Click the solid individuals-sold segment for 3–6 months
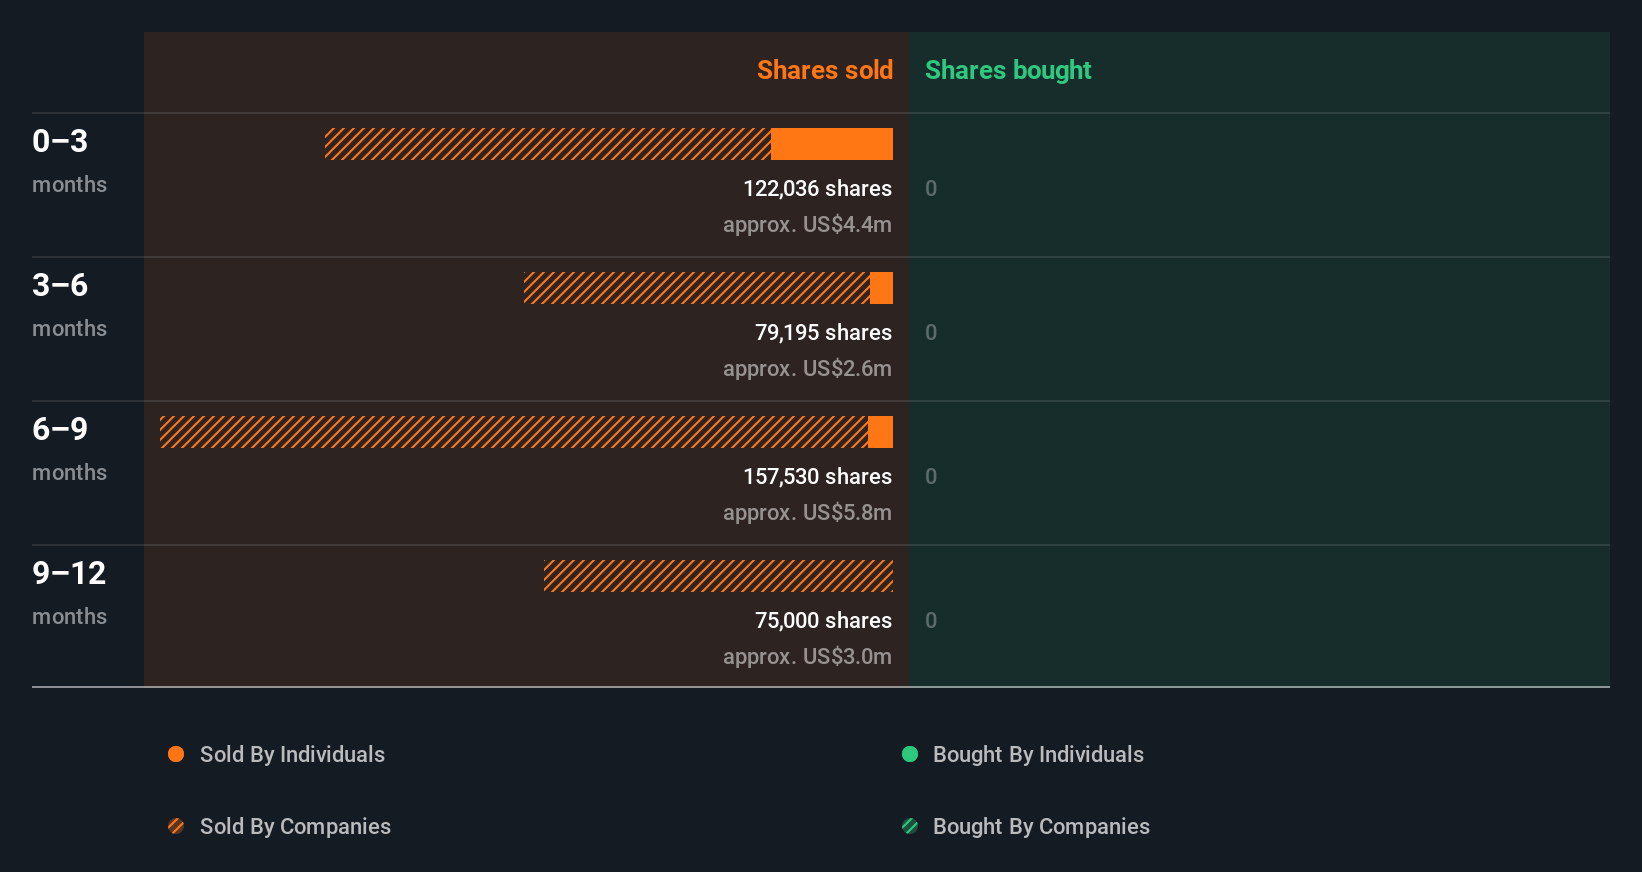 click(x=881, y=288)
